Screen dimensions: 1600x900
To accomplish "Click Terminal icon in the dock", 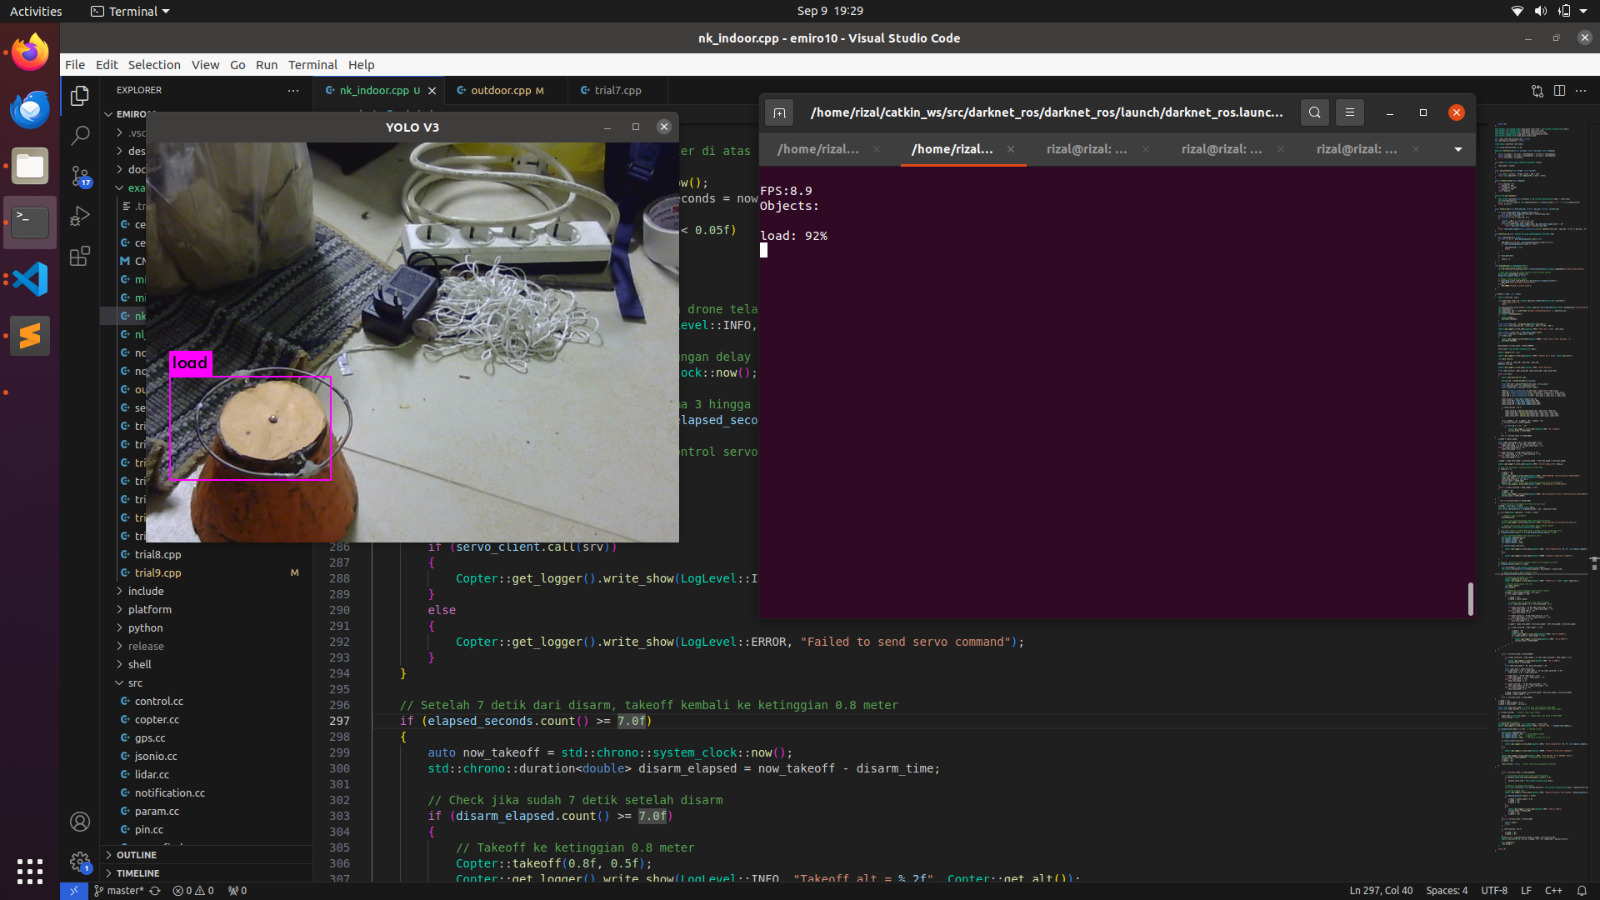I will point(30,221).
